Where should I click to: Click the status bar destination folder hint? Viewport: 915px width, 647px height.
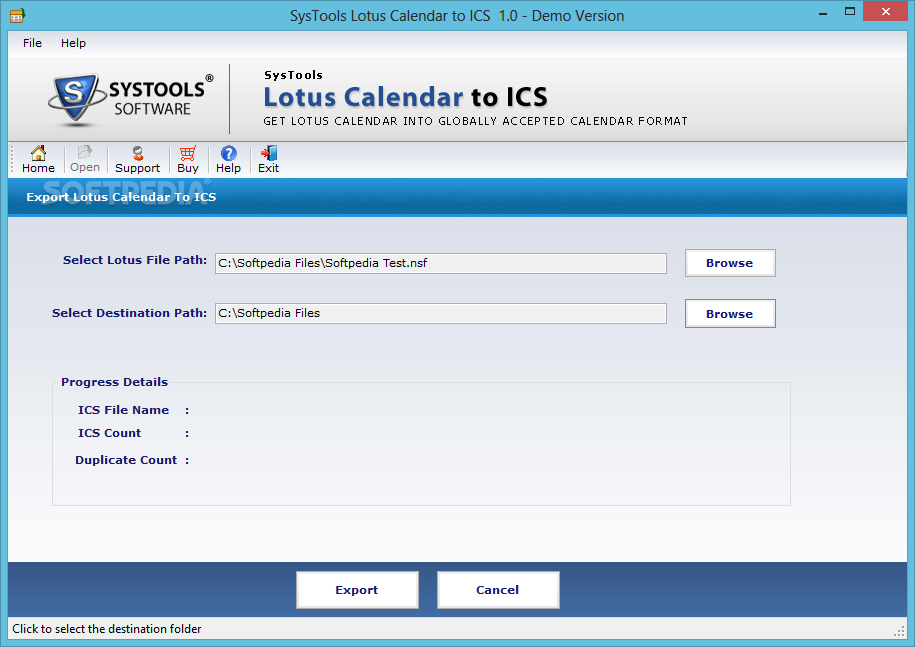click(x=106, y=629)
